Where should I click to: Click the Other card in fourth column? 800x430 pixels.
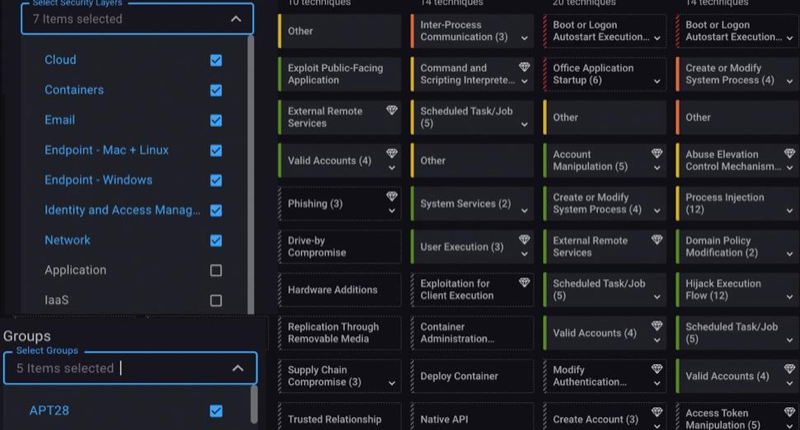738,117
